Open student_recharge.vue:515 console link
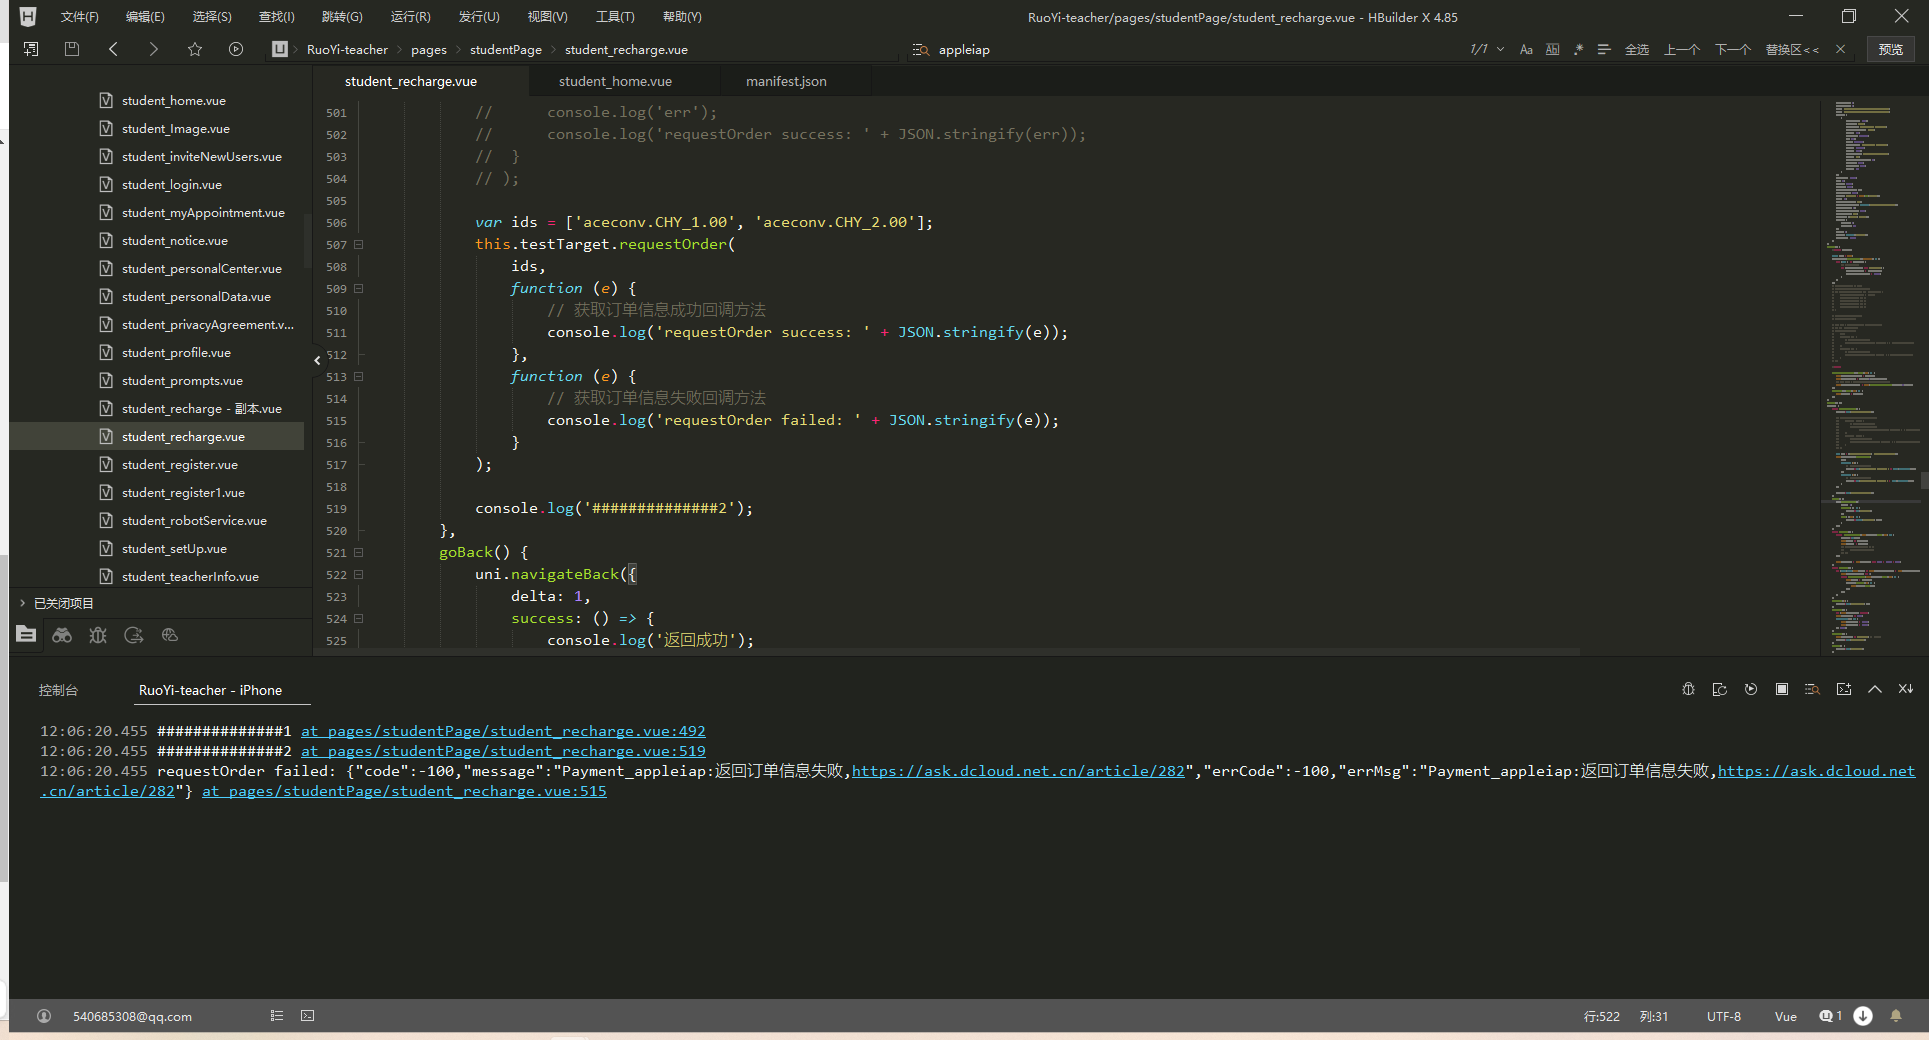This screenshot has width=1929, height=1040. pos(404,791)
